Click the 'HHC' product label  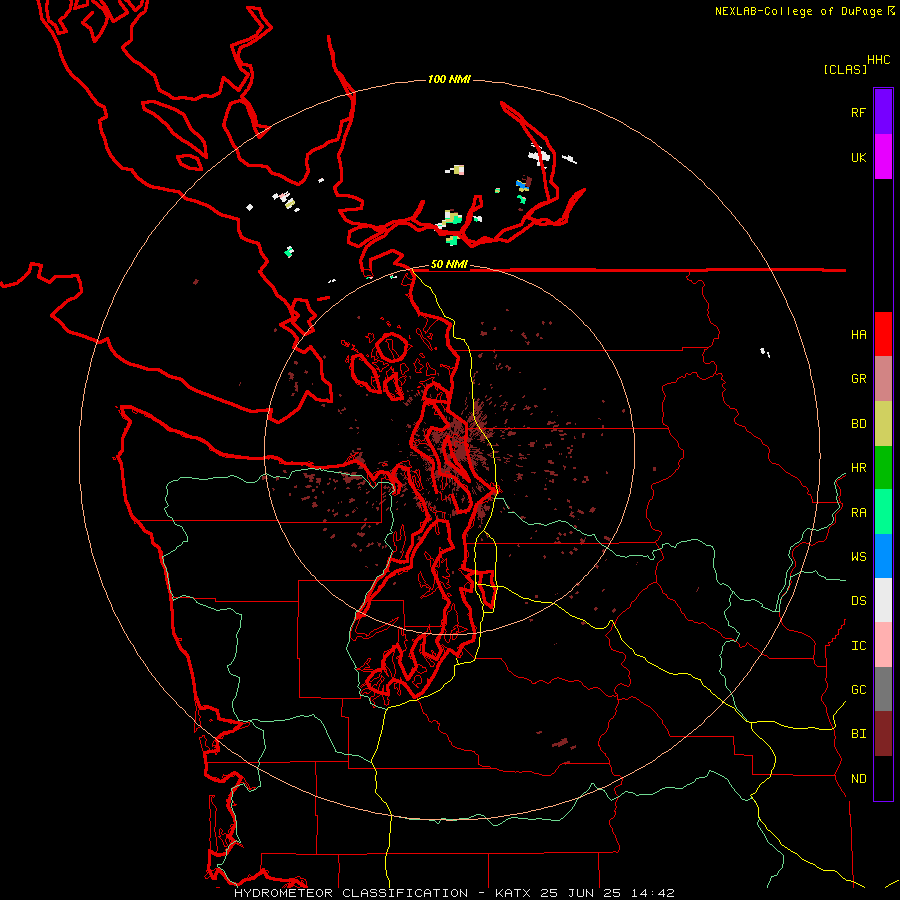tap(879, 60)
